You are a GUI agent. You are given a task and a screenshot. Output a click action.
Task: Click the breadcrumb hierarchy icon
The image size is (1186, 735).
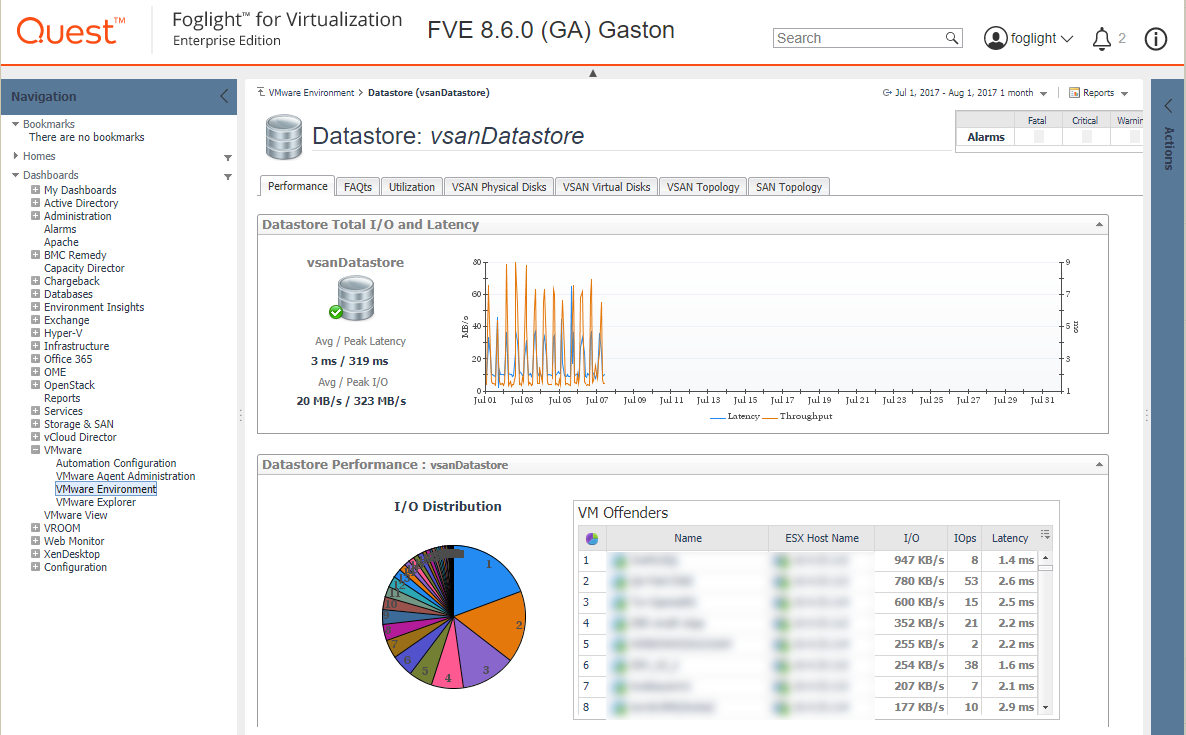[261, 92]
